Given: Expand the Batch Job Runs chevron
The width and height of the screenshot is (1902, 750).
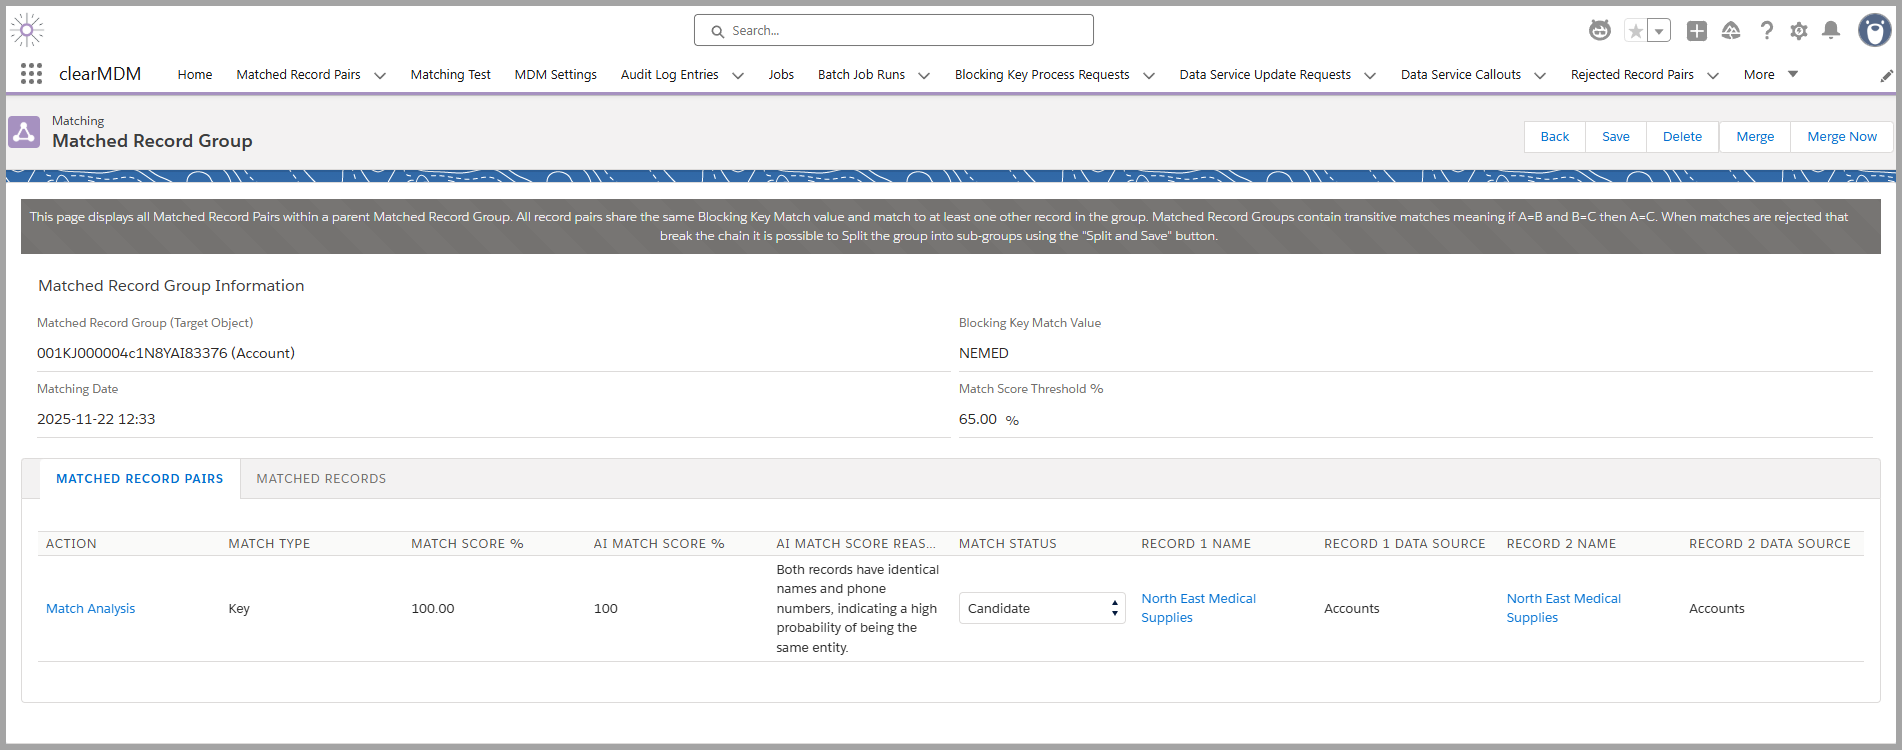Looking at the screenshot, I should [924, 75].
